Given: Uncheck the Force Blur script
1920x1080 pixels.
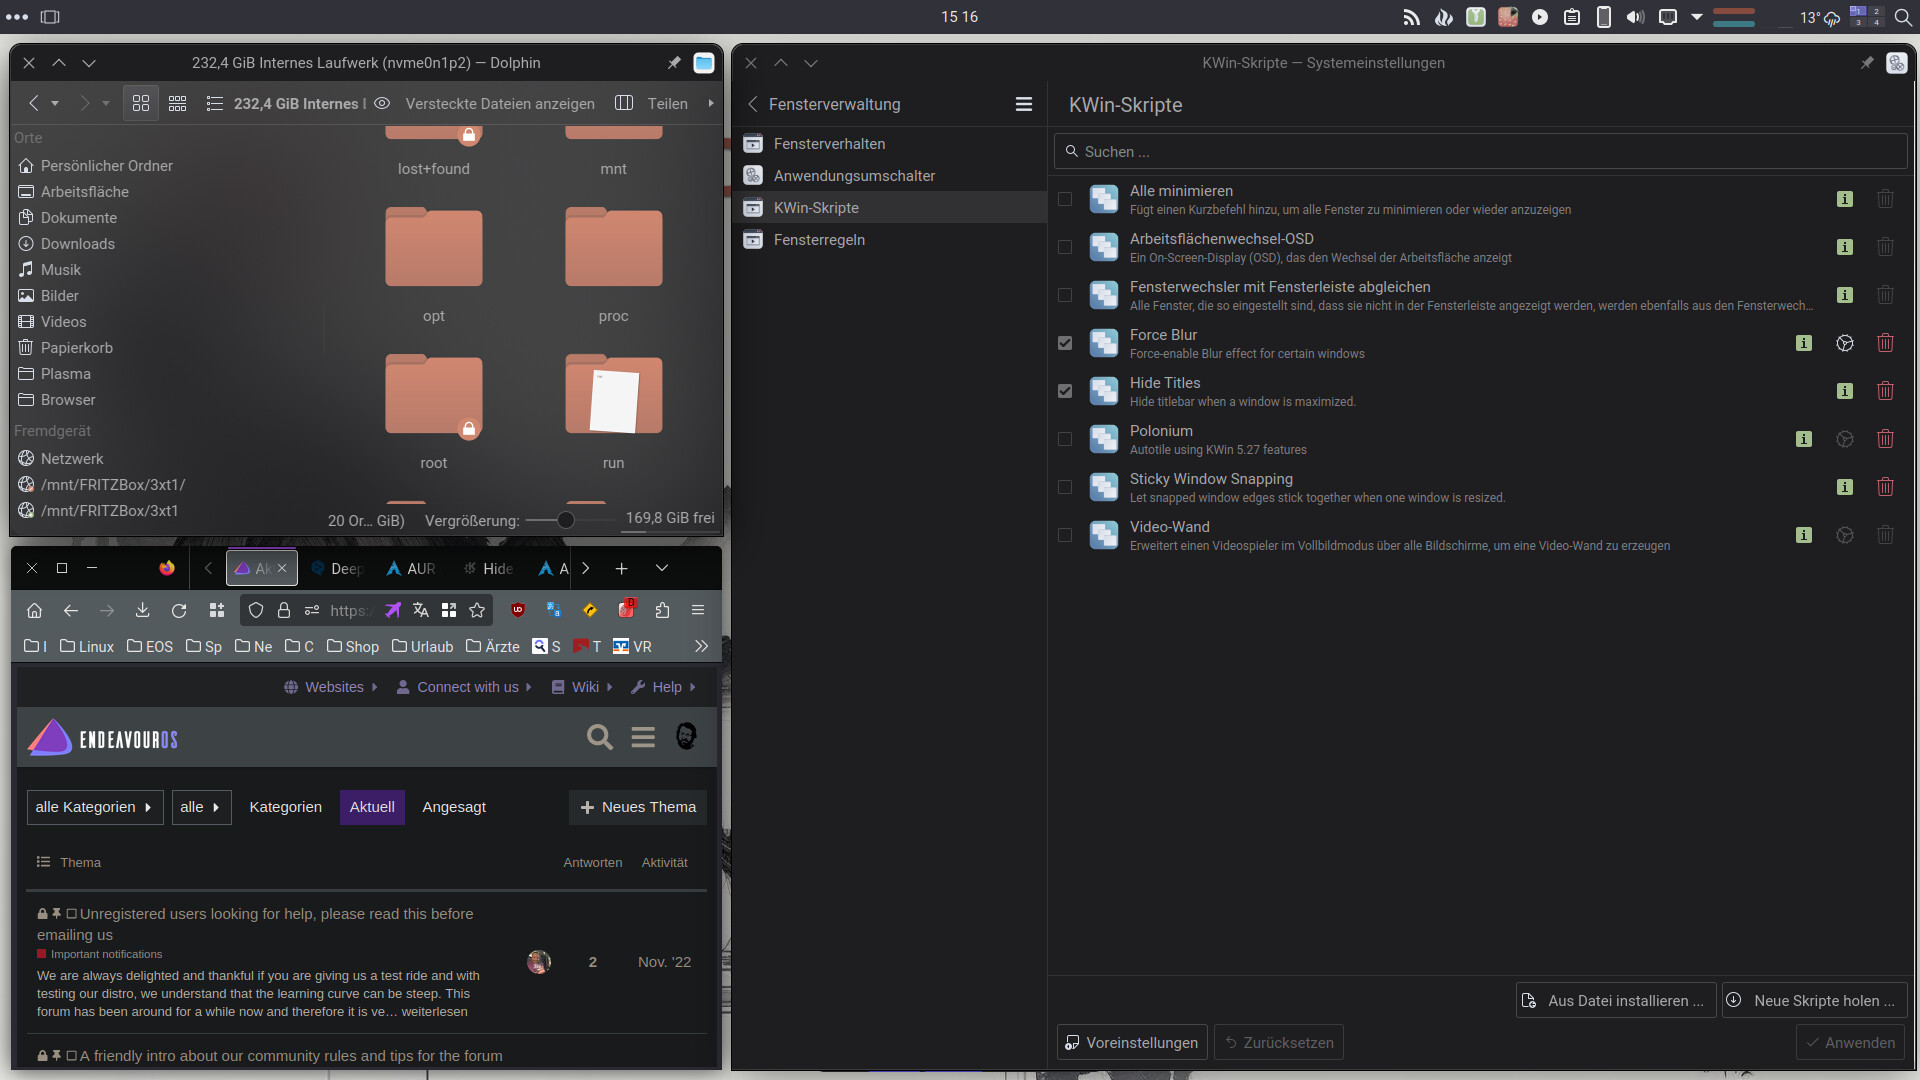Looking at the screenshot, I should click(1065, 343).
